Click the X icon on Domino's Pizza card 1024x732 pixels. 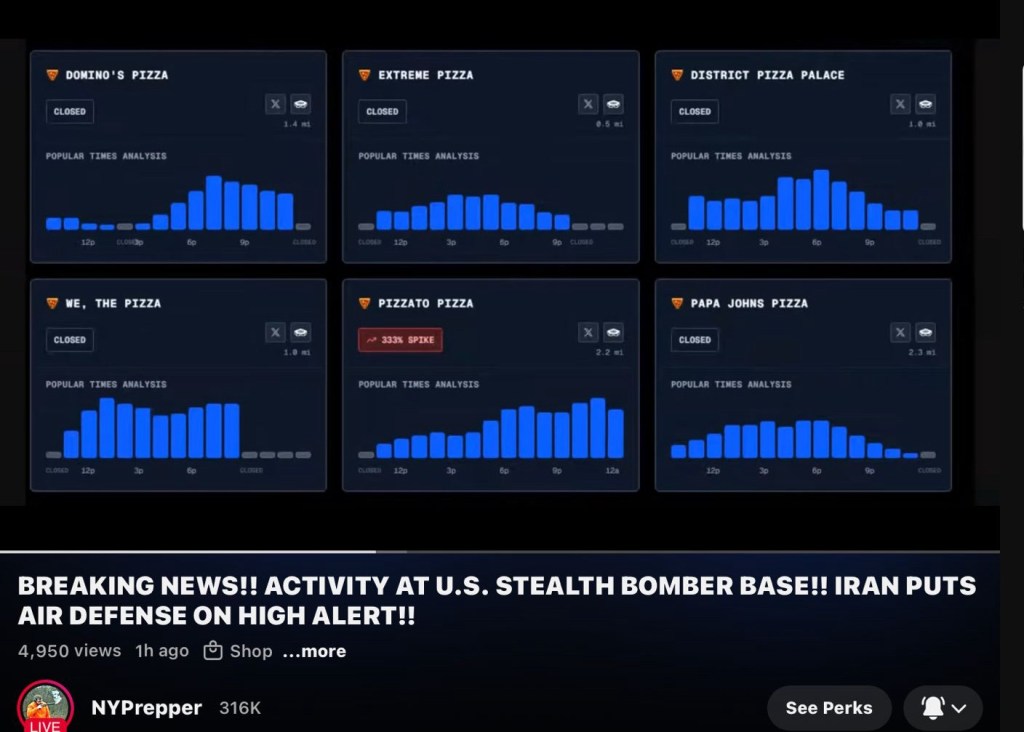(x=275, y=104)
